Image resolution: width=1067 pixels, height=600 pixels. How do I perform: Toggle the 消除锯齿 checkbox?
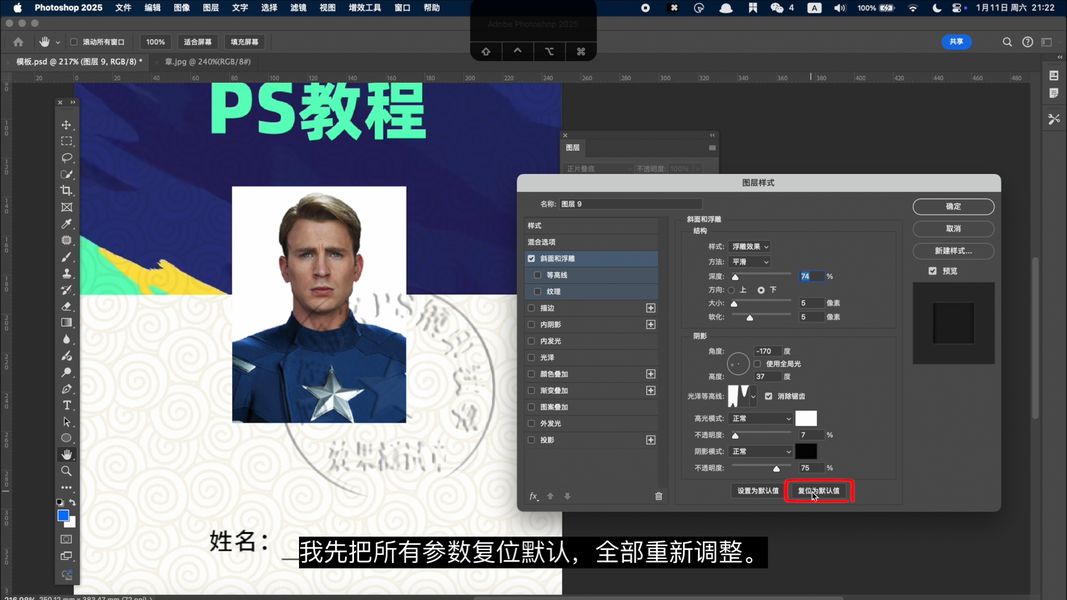coord(769,396)
